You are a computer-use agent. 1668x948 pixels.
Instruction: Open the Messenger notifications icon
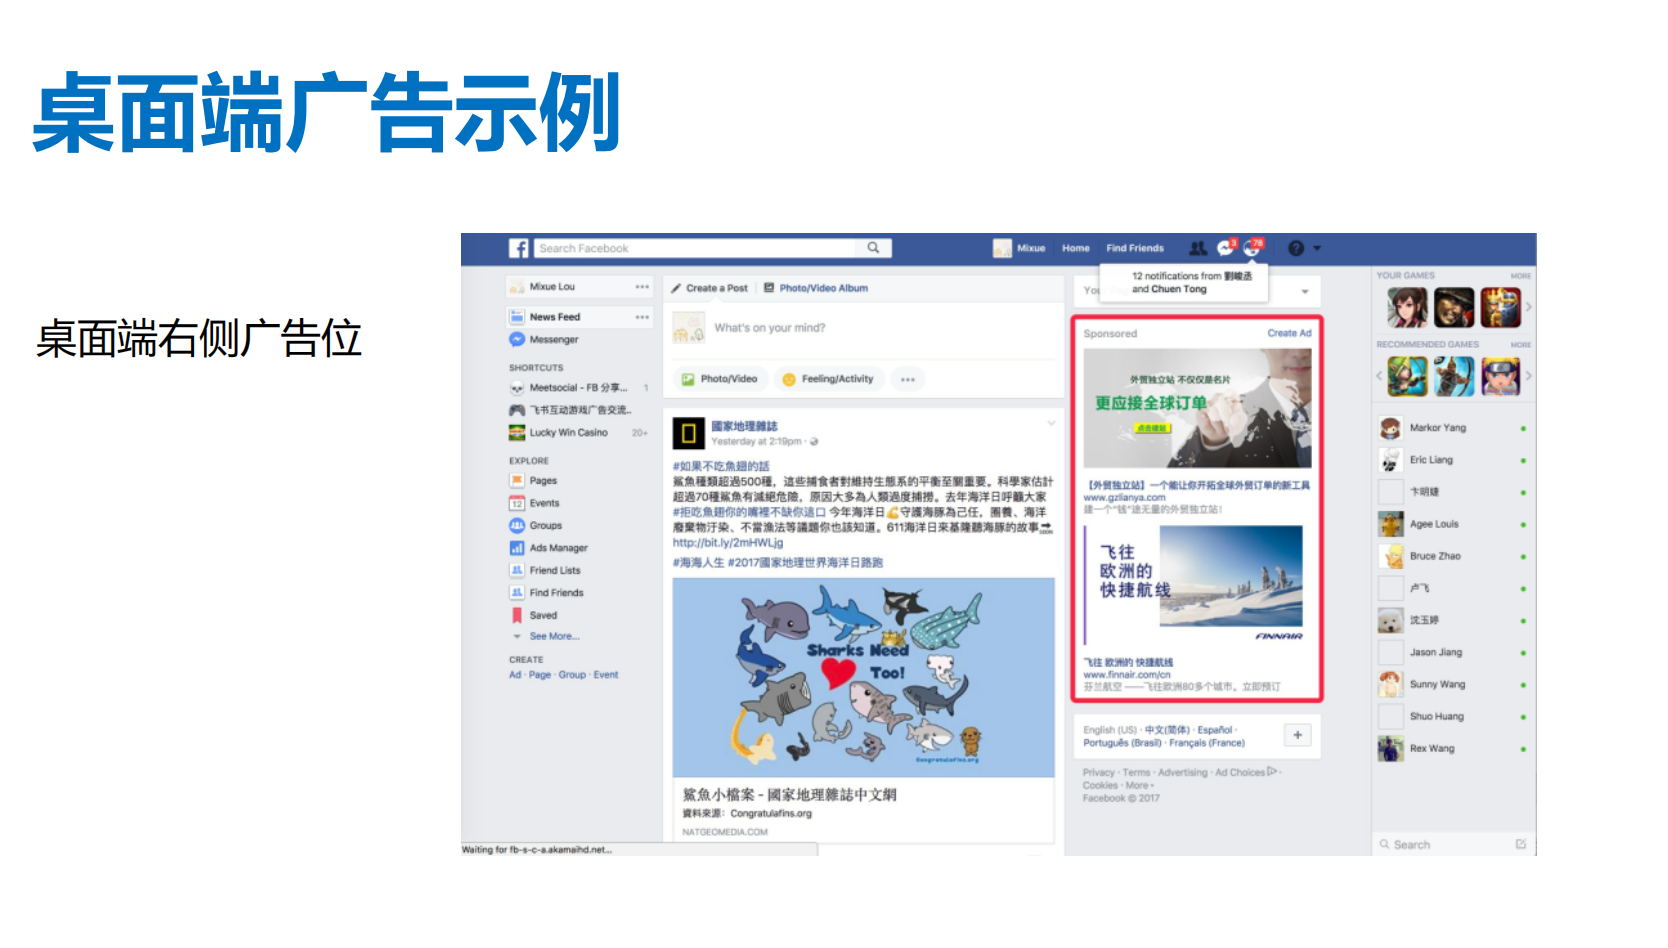click(1226, 247)
